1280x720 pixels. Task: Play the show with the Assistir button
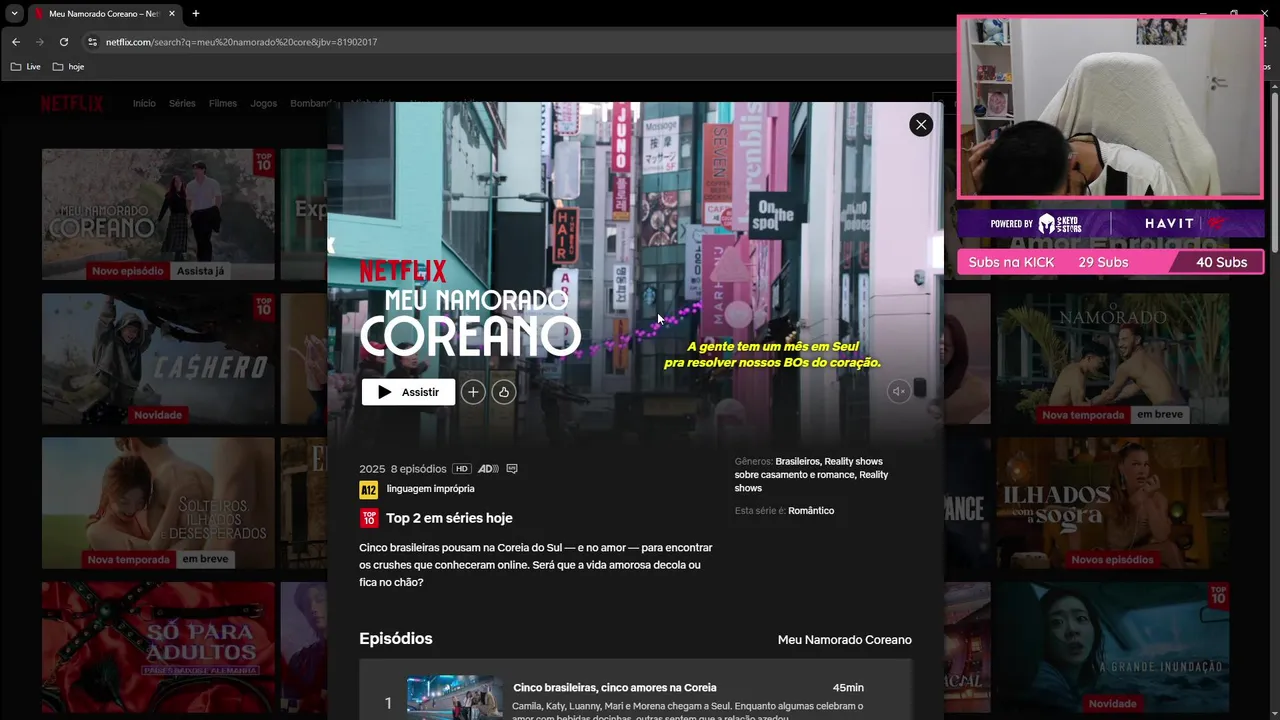[x=408, y=392]
